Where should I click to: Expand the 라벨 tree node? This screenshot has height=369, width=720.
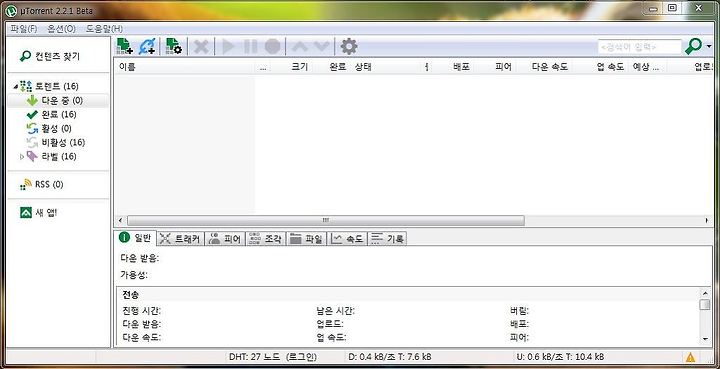(22, 157)
